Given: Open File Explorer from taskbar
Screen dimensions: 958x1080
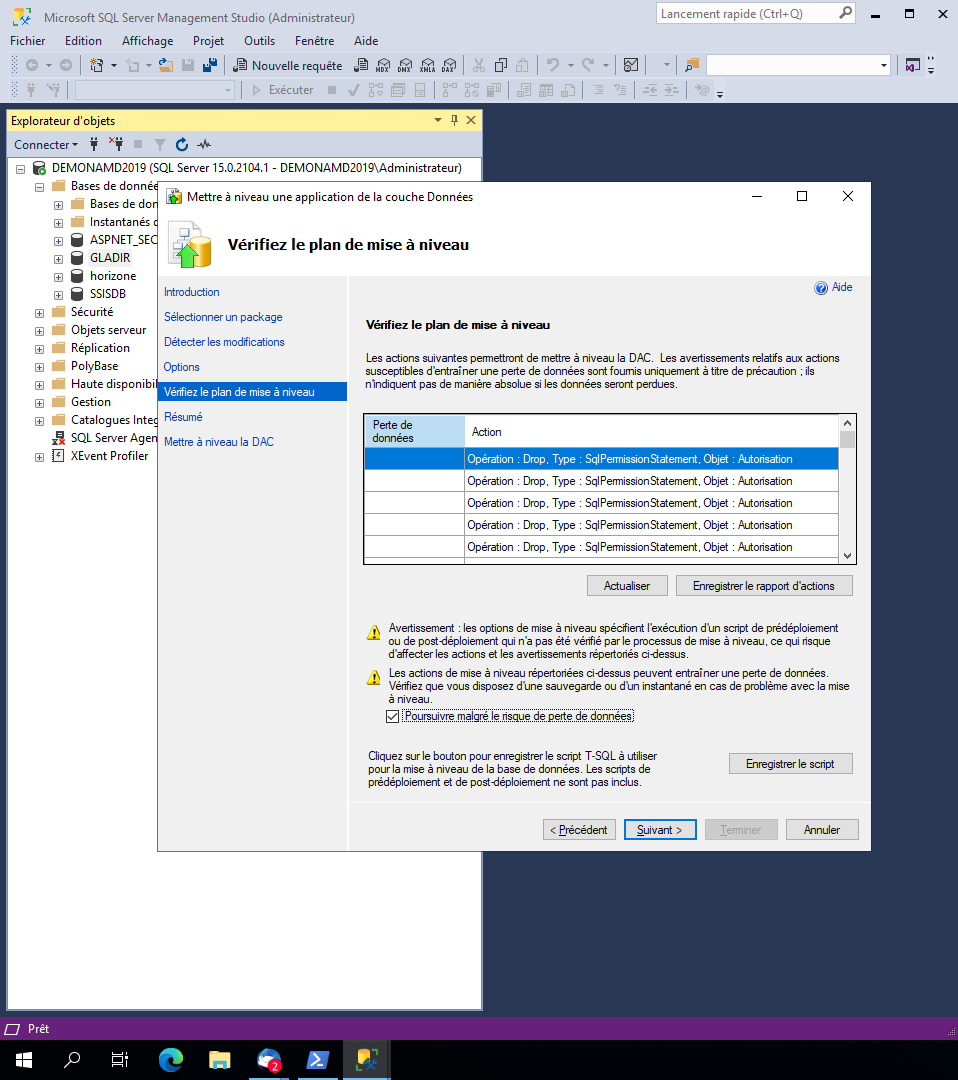Looking at the screenshot, I should coord(219,1059).
